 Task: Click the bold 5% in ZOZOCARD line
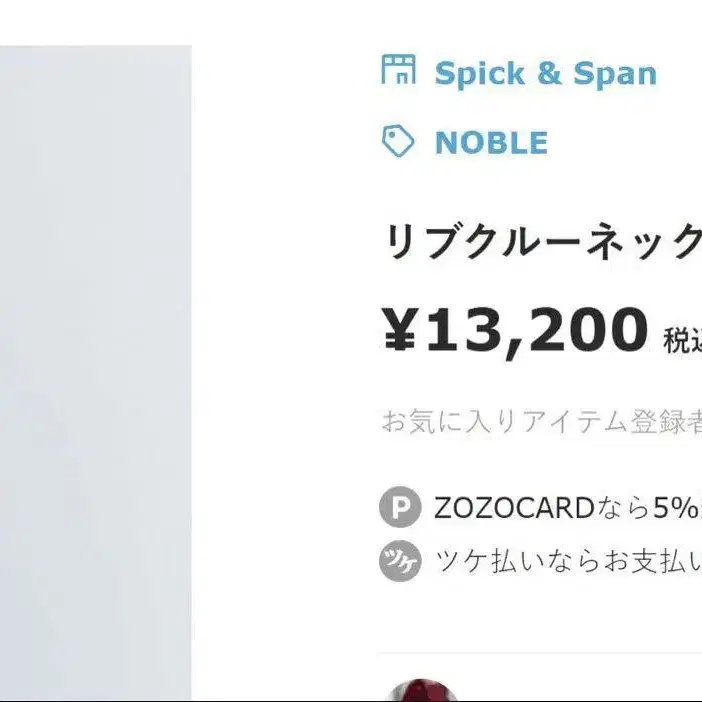[677, 508]
